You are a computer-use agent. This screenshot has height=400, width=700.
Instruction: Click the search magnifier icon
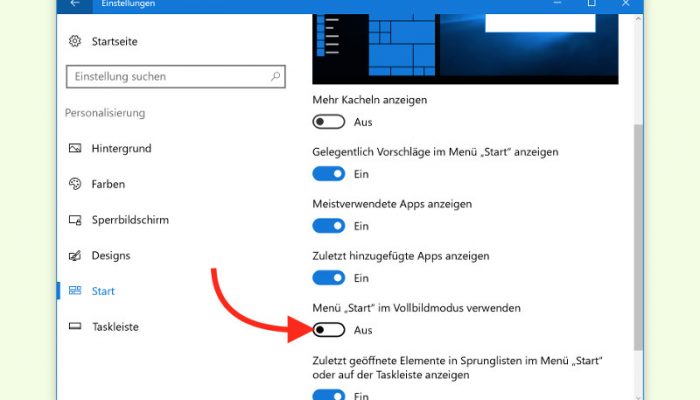275,76
